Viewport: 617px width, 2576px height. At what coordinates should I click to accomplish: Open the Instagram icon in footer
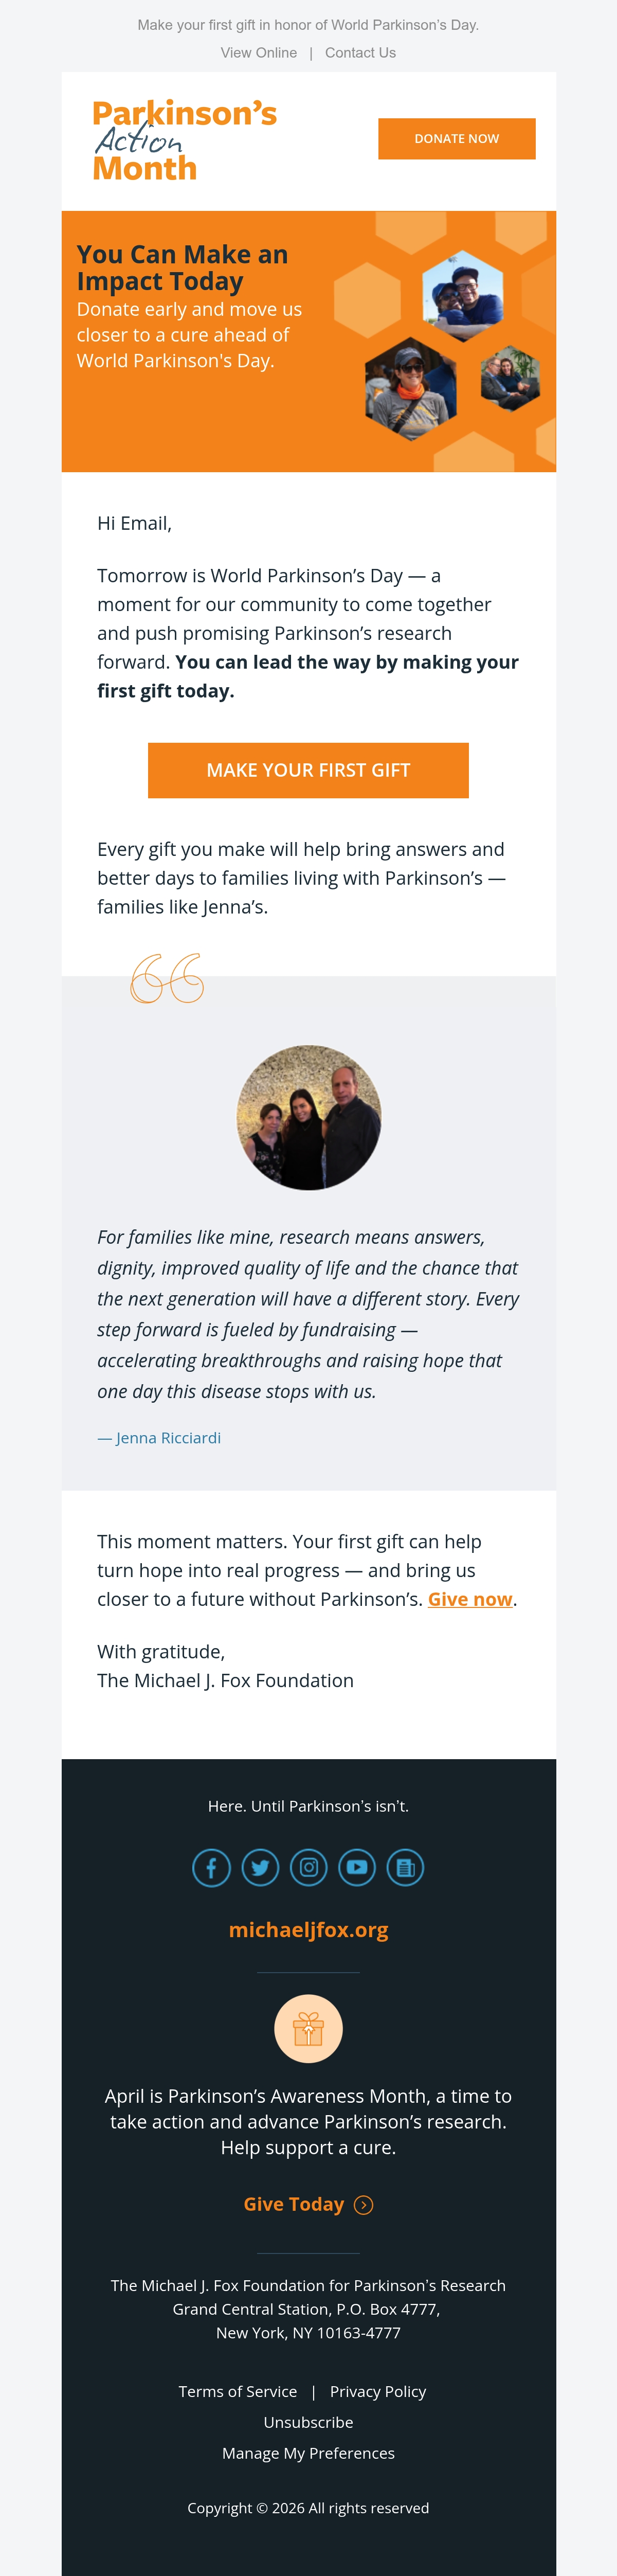309,1867
